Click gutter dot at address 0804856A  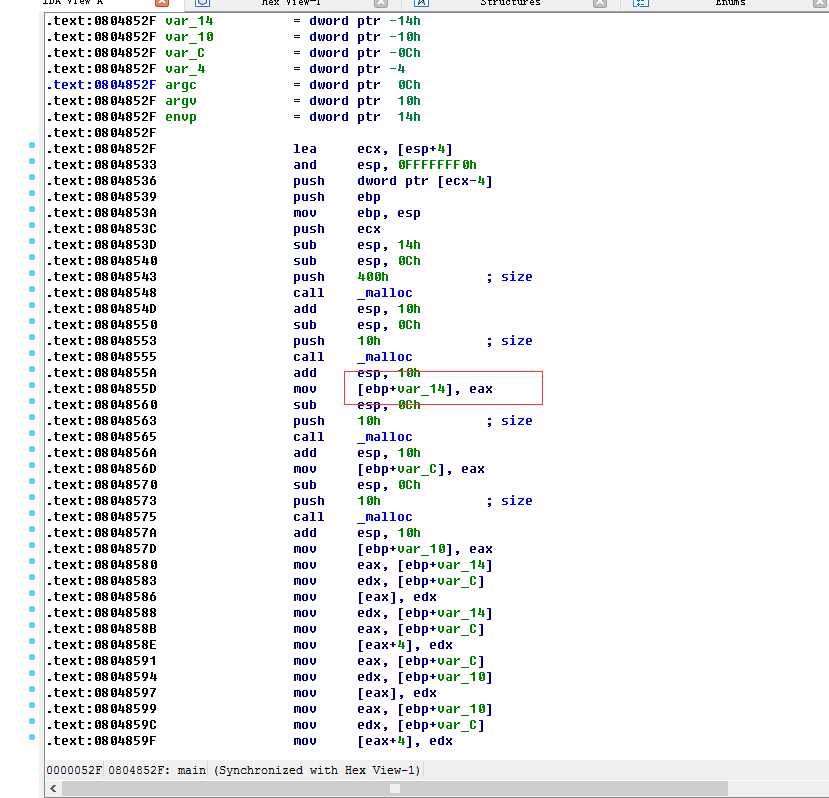point(32,449)
